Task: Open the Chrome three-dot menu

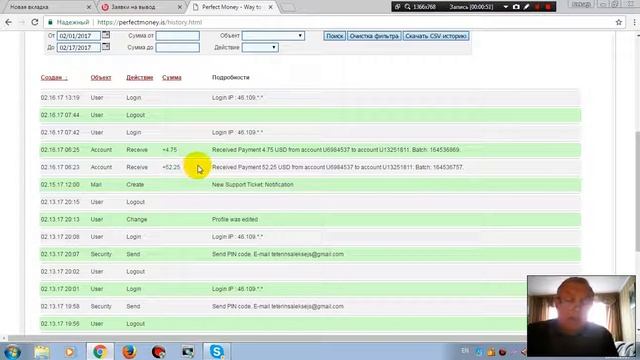Action: [x=634, y=22]
